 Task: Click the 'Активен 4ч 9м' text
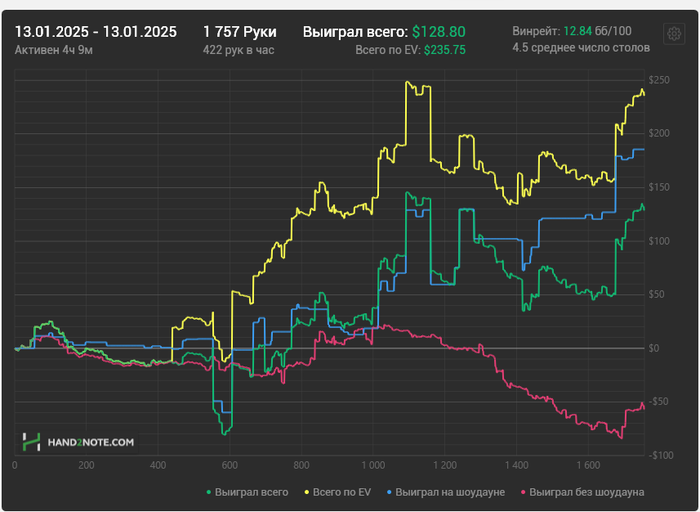point(54,50)
